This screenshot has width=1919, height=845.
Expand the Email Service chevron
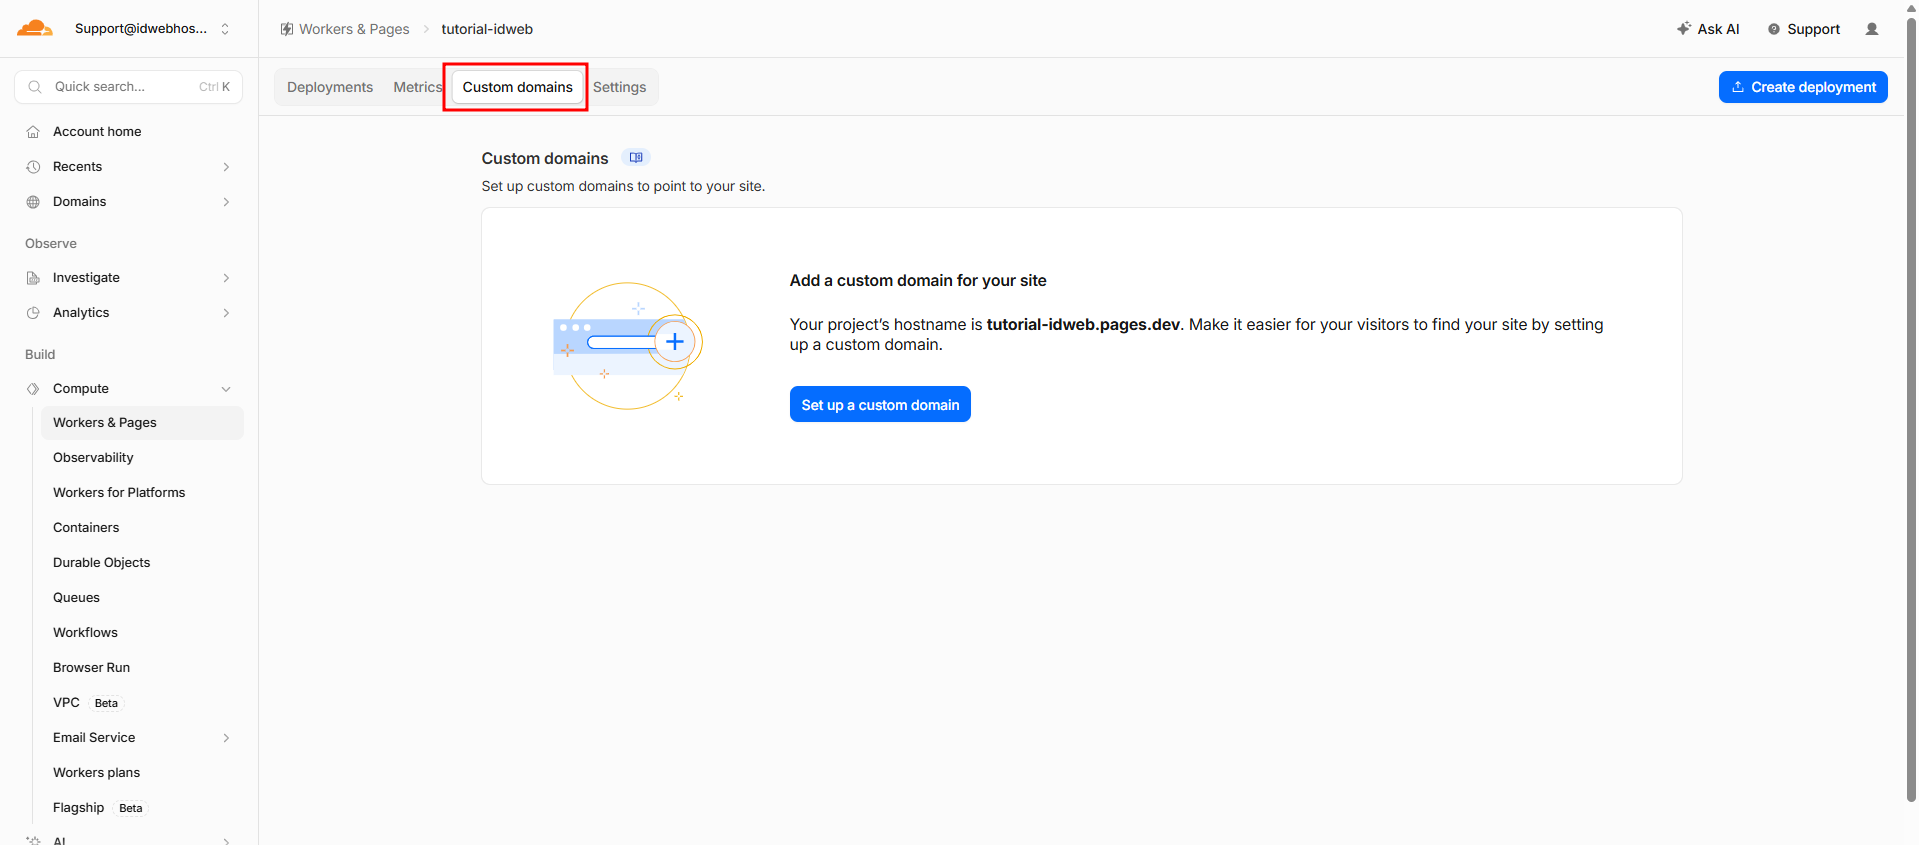(226, 738)
